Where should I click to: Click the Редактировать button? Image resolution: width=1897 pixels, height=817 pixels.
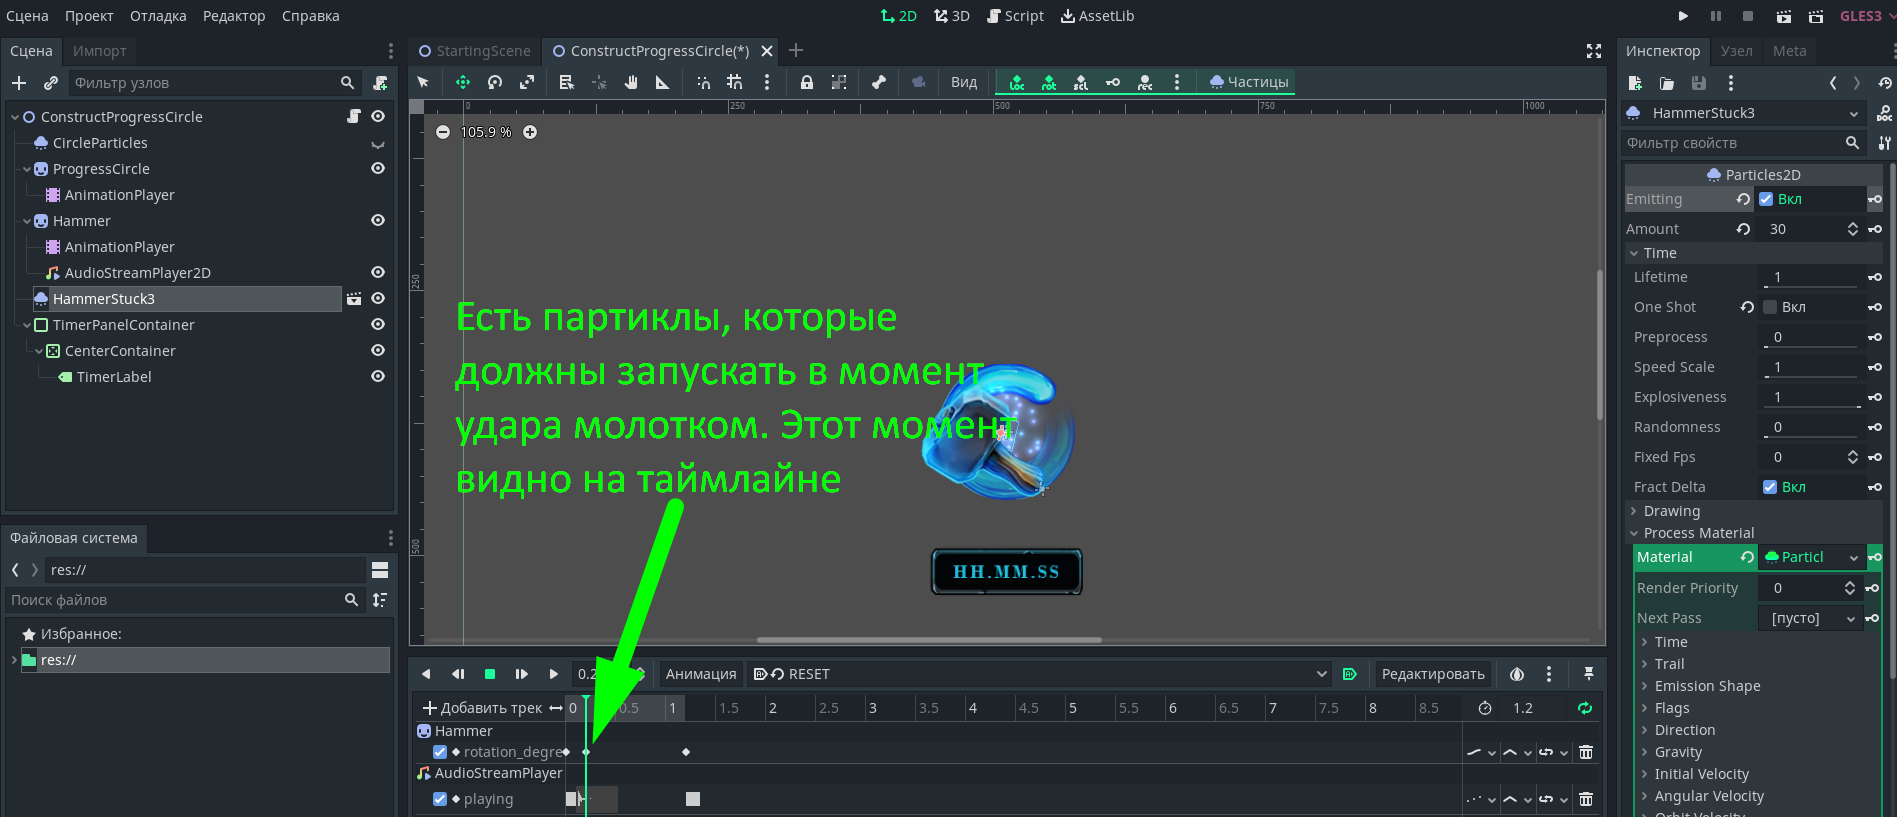1433,674
